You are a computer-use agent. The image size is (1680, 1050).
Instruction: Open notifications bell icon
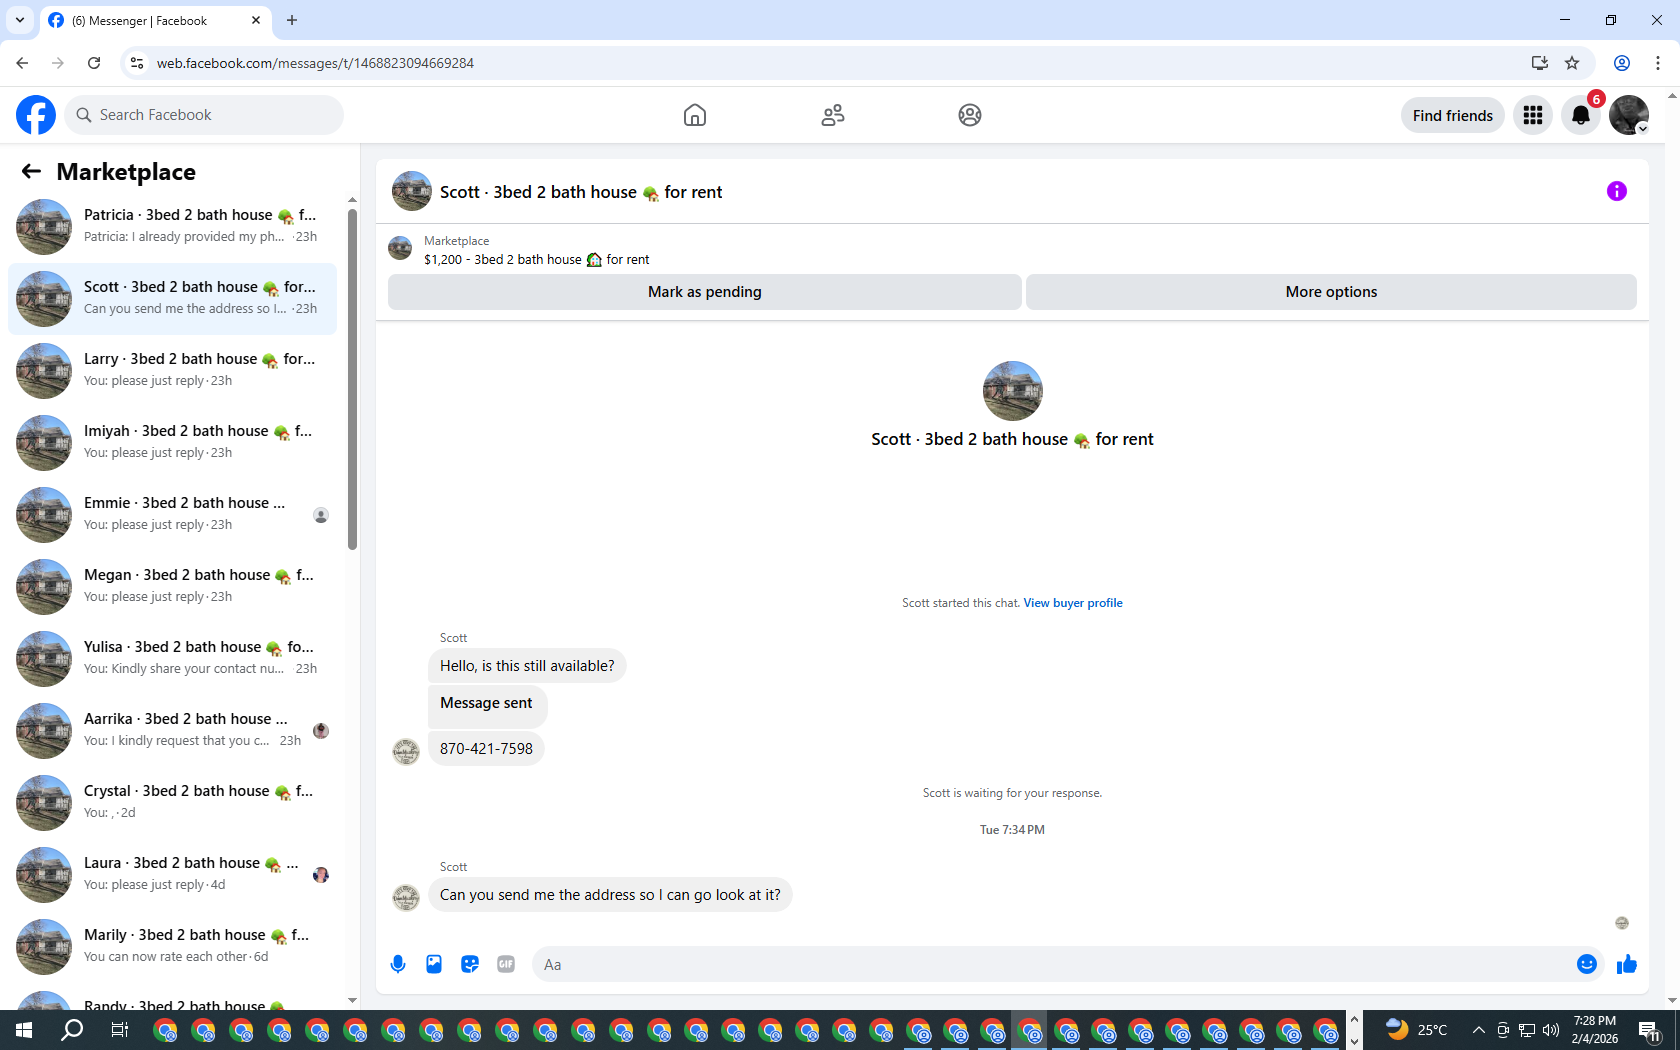1581,115
